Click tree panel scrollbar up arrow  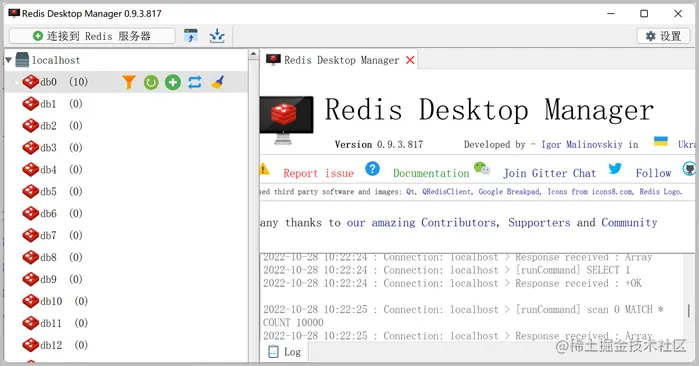[253, 54]
